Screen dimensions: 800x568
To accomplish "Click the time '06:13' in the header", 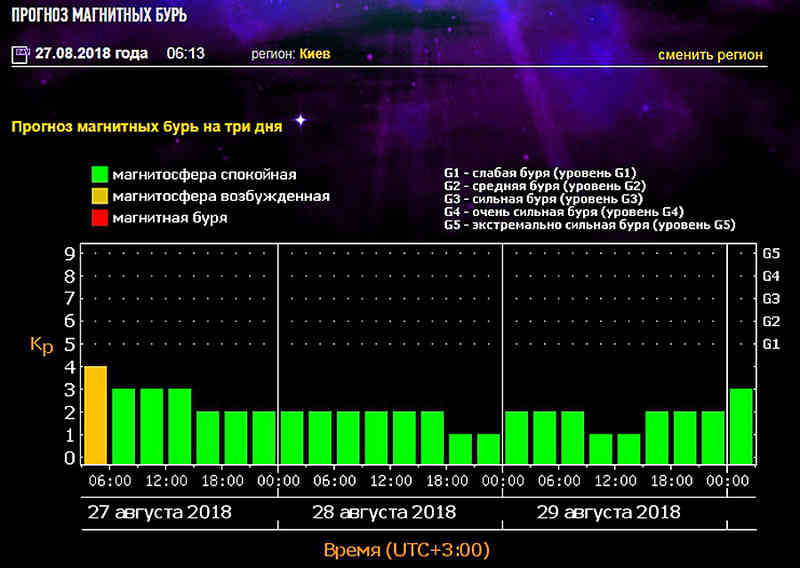I will [185, 54].
